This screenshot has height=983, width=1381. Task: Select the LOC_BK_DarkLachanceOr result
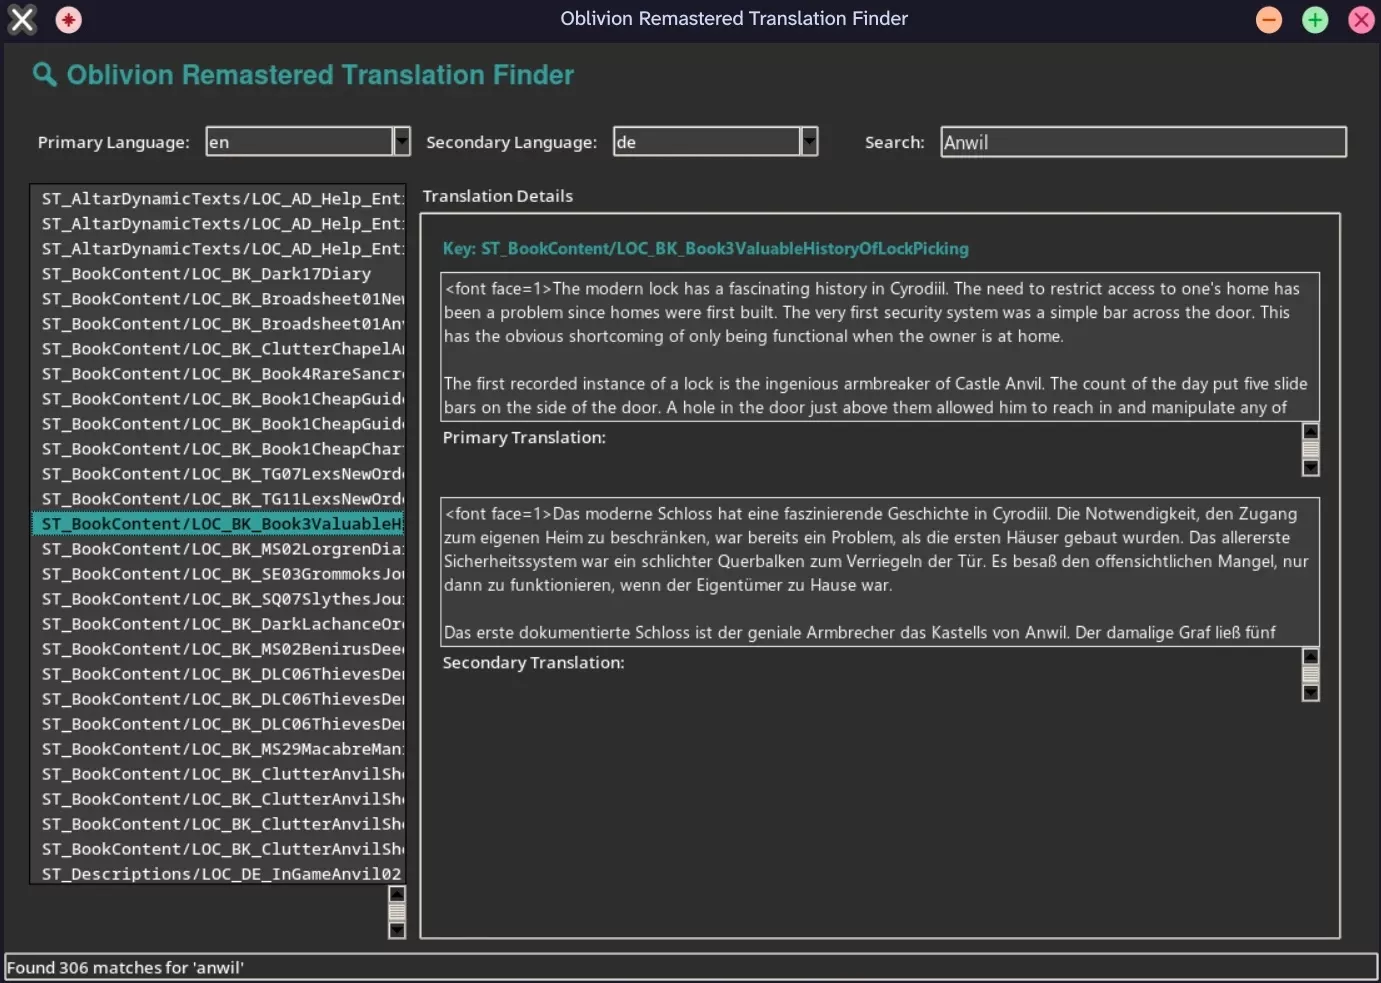tap(218, 624)
